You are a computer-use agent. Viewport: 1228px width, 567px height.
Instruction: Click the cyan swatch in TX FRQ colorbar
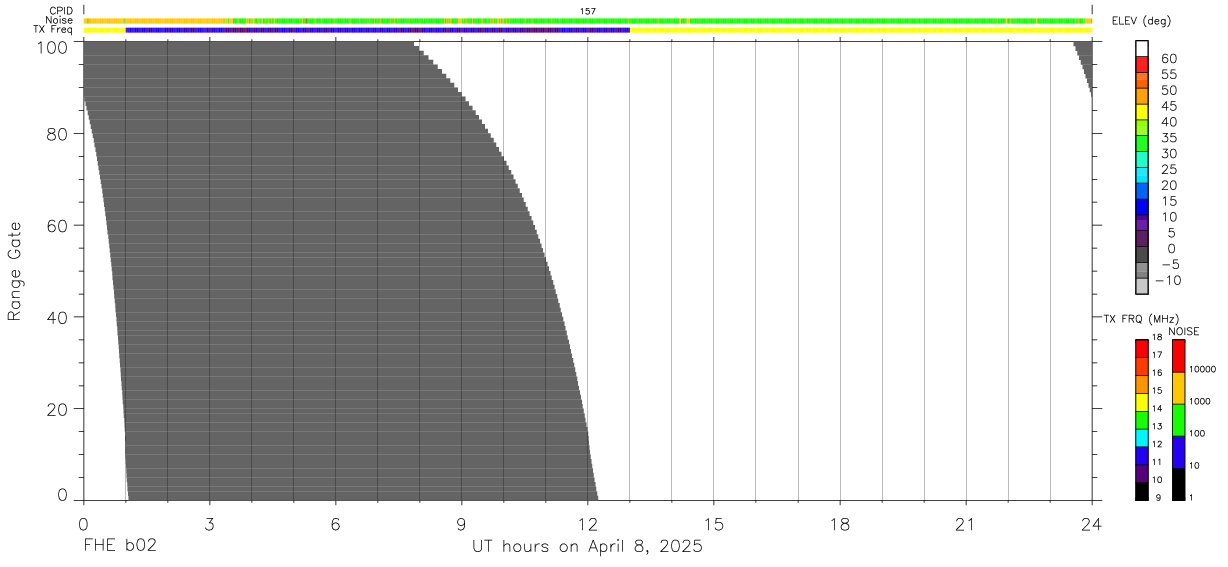(1142, 438)
